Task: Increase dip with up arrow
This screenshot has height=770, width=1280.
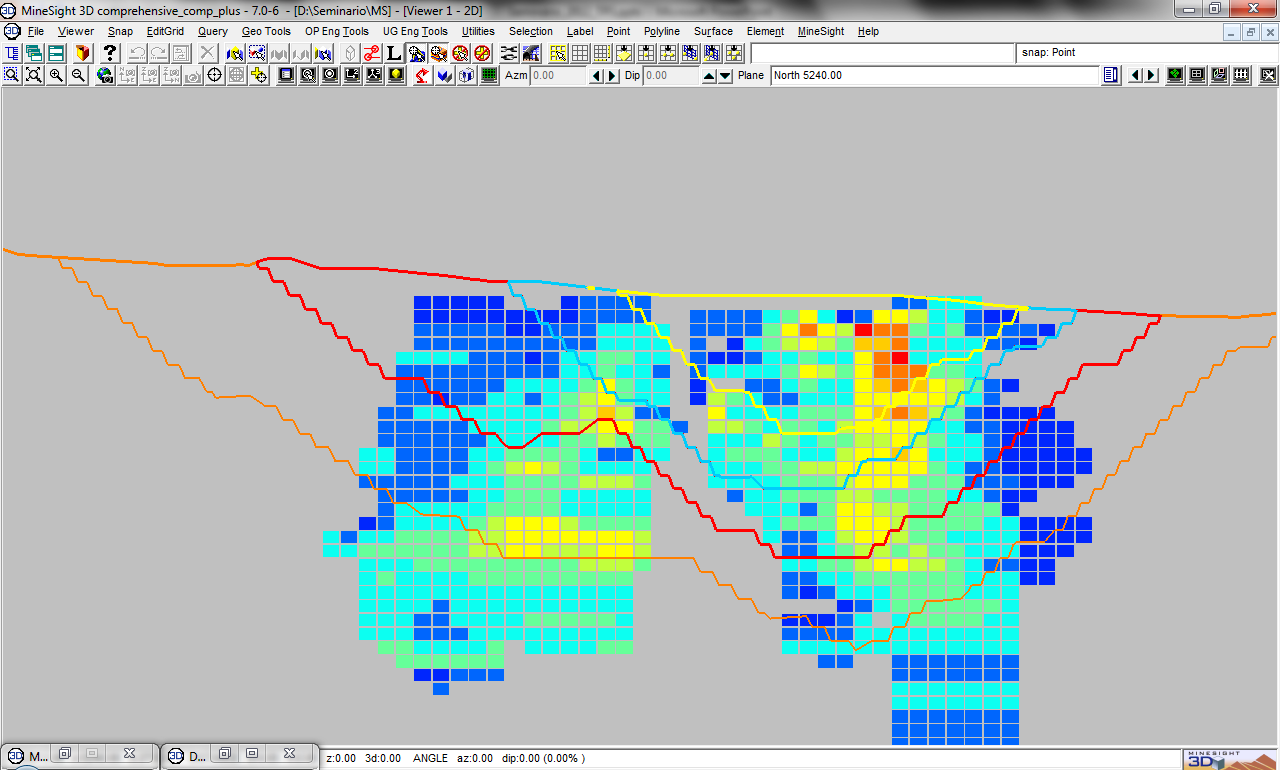Action: (x=709, y=75)
